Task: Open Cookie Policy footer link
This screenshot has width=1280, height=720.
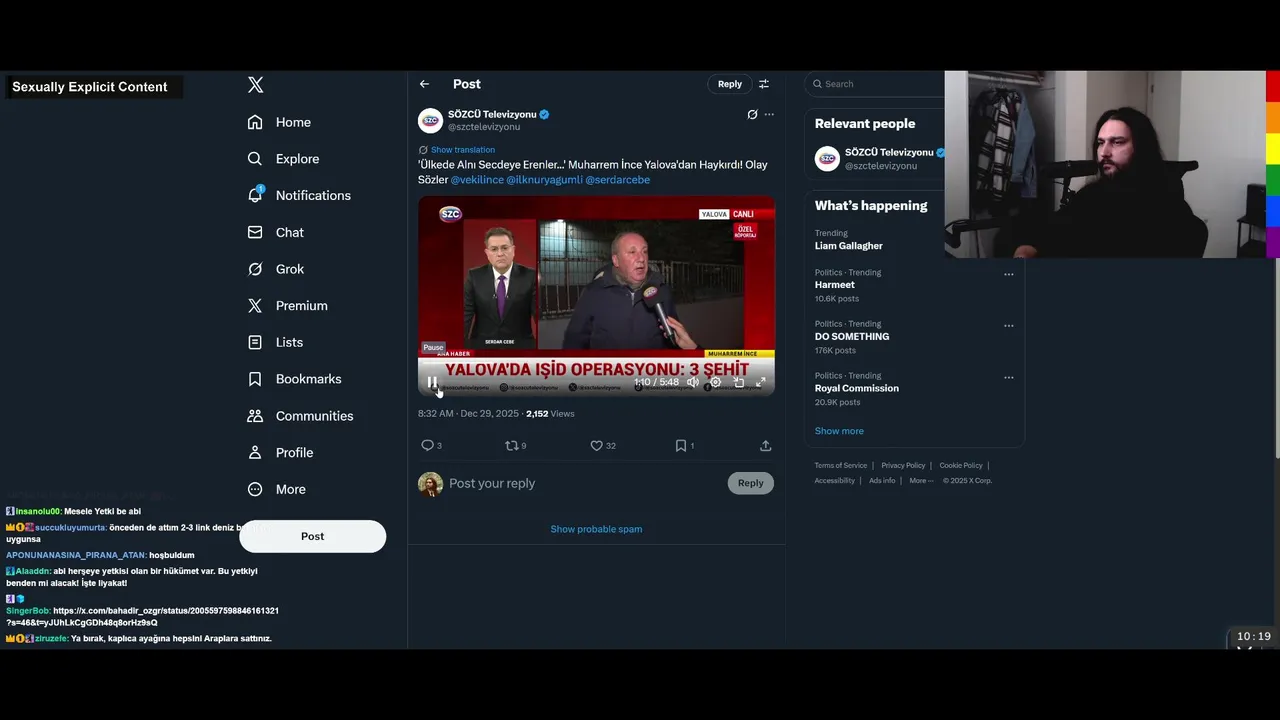Action: 961,466
